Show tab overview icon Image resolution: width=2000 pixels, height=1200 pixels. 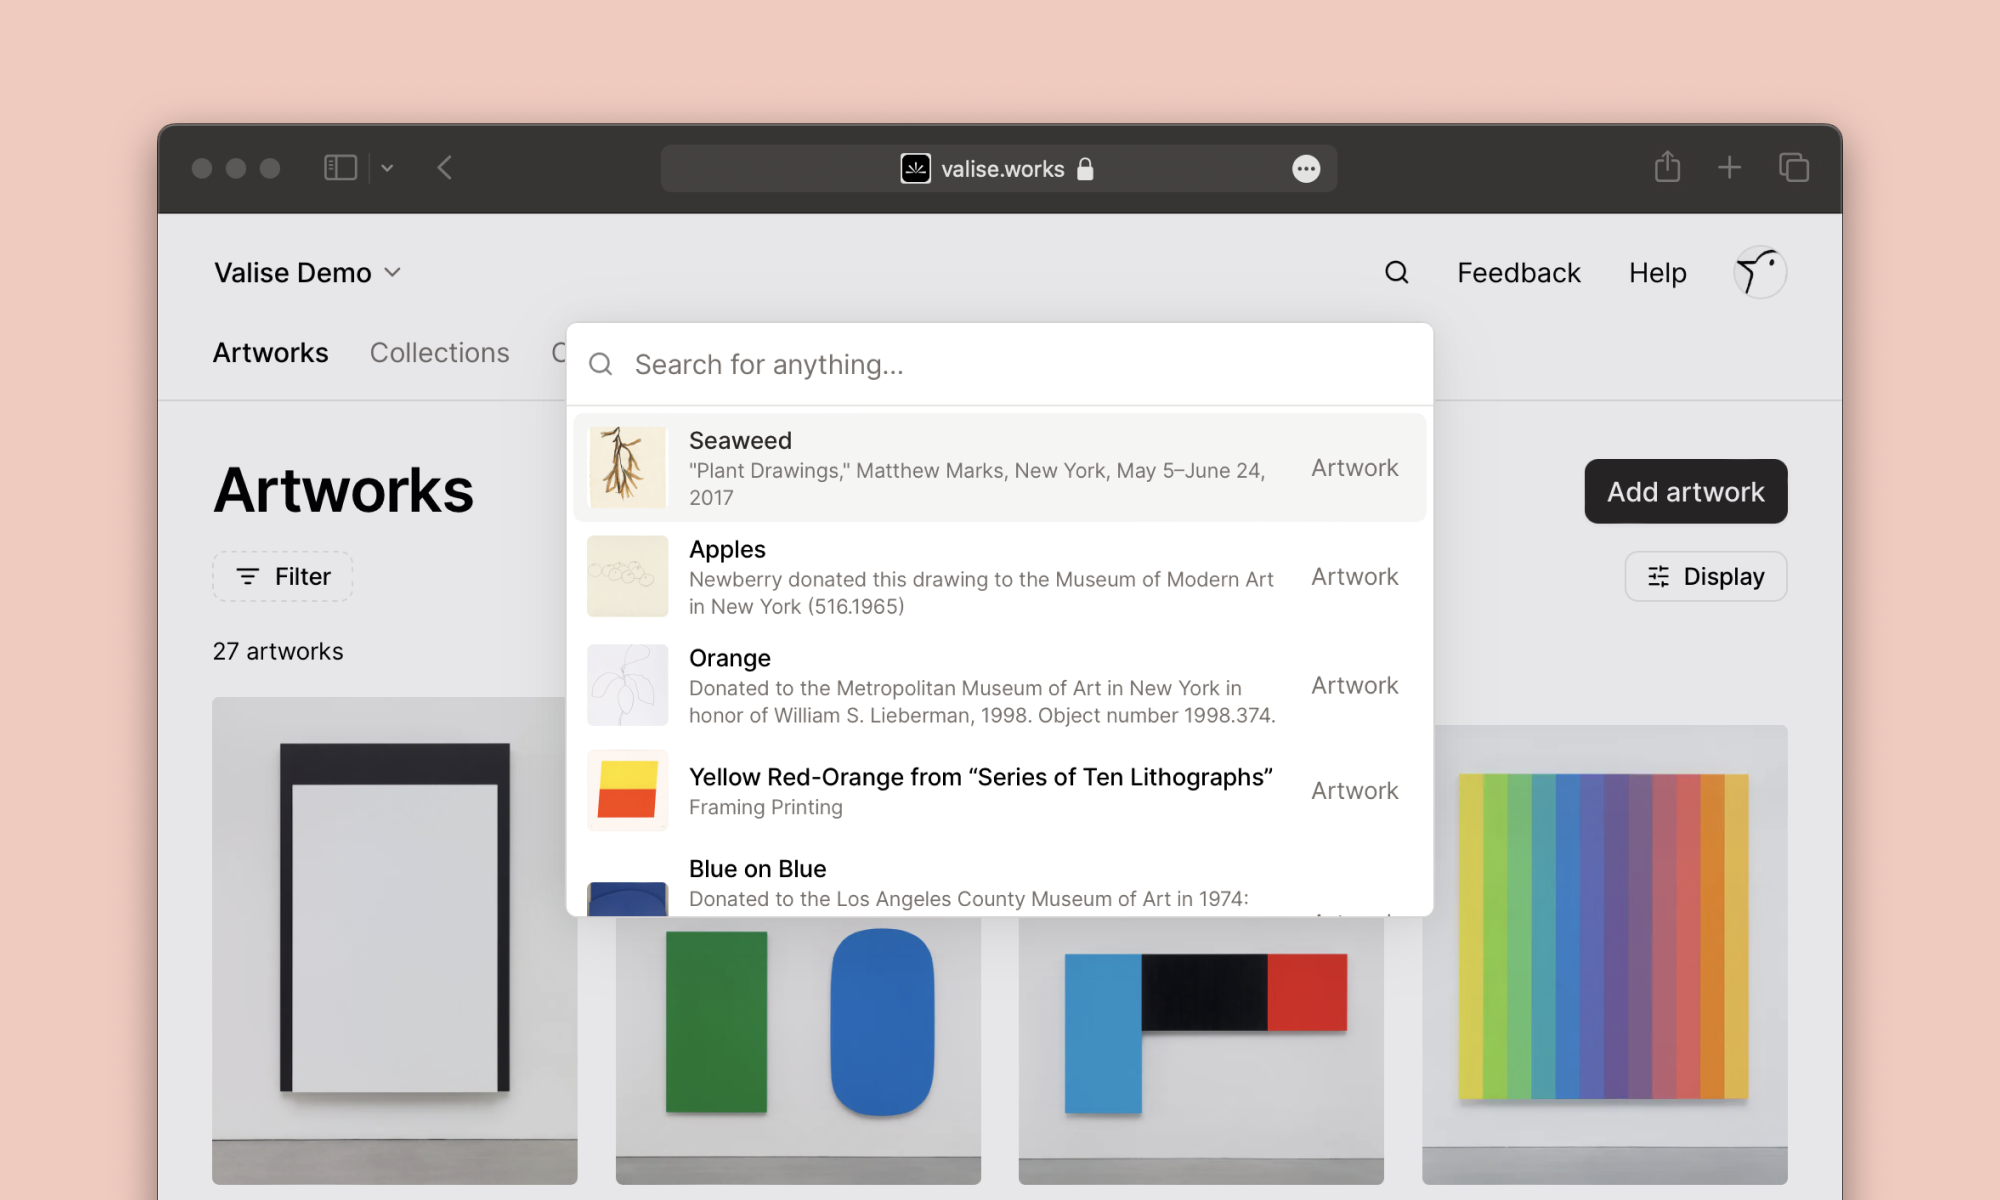(x=1793, y=168)
